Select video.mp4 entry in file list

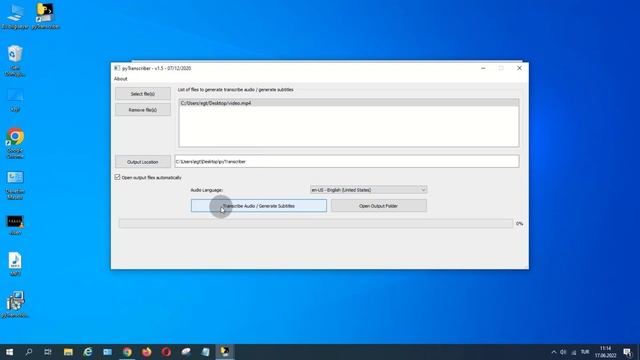[349, 103]
